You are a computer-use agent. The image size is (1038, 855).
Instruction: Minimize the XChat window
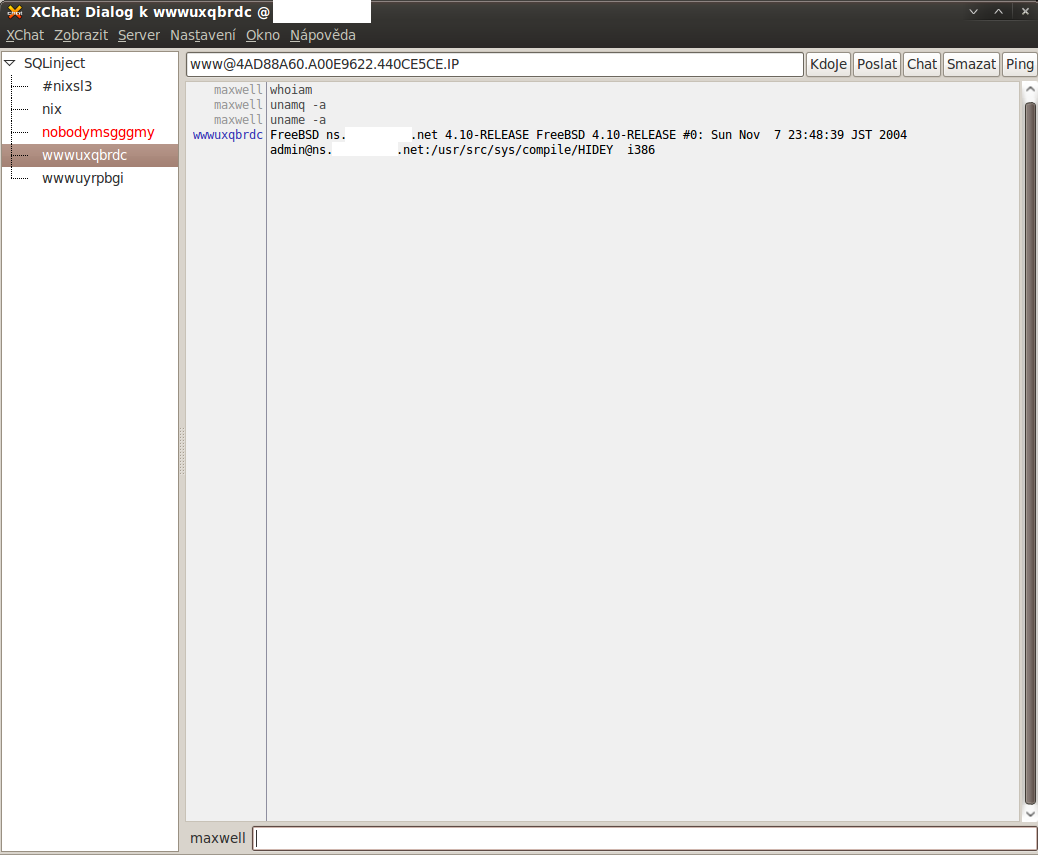click(x=973, y=12)
